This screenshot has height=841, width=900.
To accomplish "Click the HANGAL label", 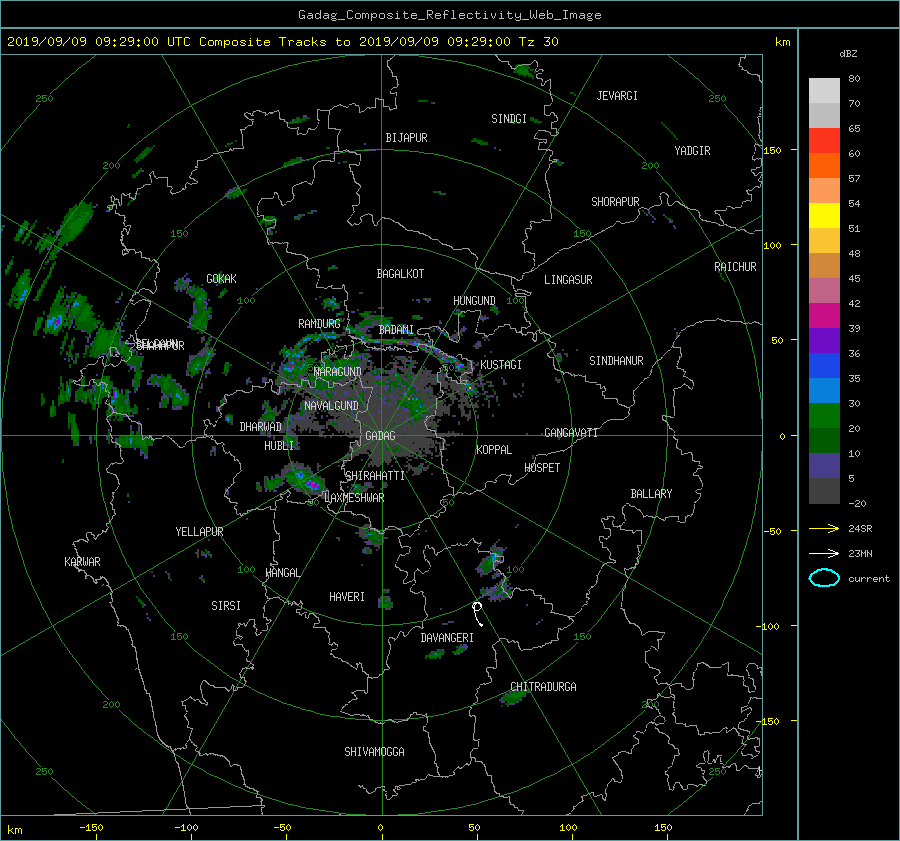I will click(x=282, y=573).
